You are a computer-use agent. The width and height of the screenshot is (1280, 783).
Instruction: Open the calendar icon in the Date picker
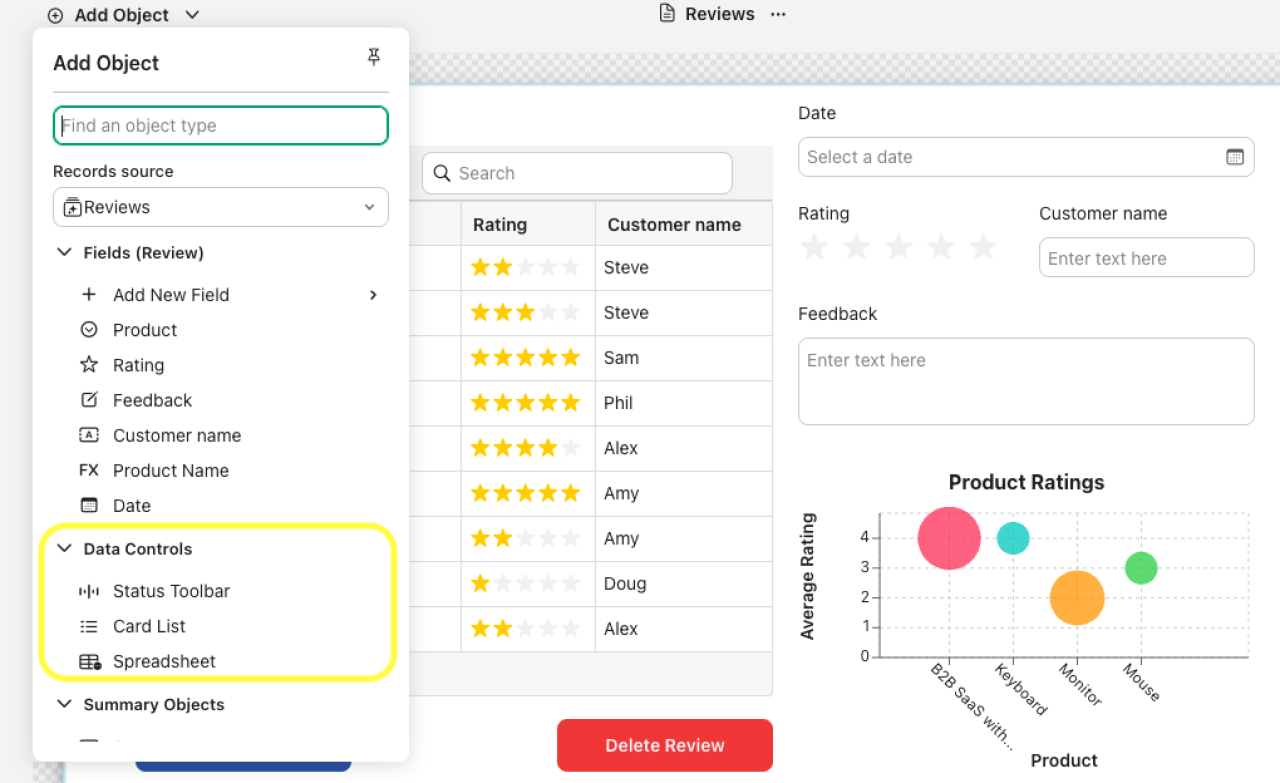point(1236,157)
